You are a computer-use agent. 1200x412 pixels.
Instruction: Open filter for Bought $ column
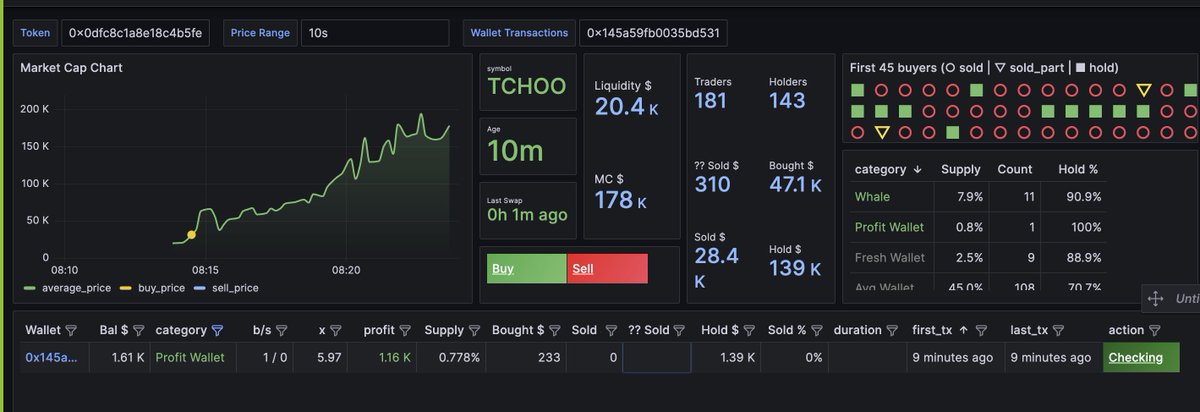point(555,330)
